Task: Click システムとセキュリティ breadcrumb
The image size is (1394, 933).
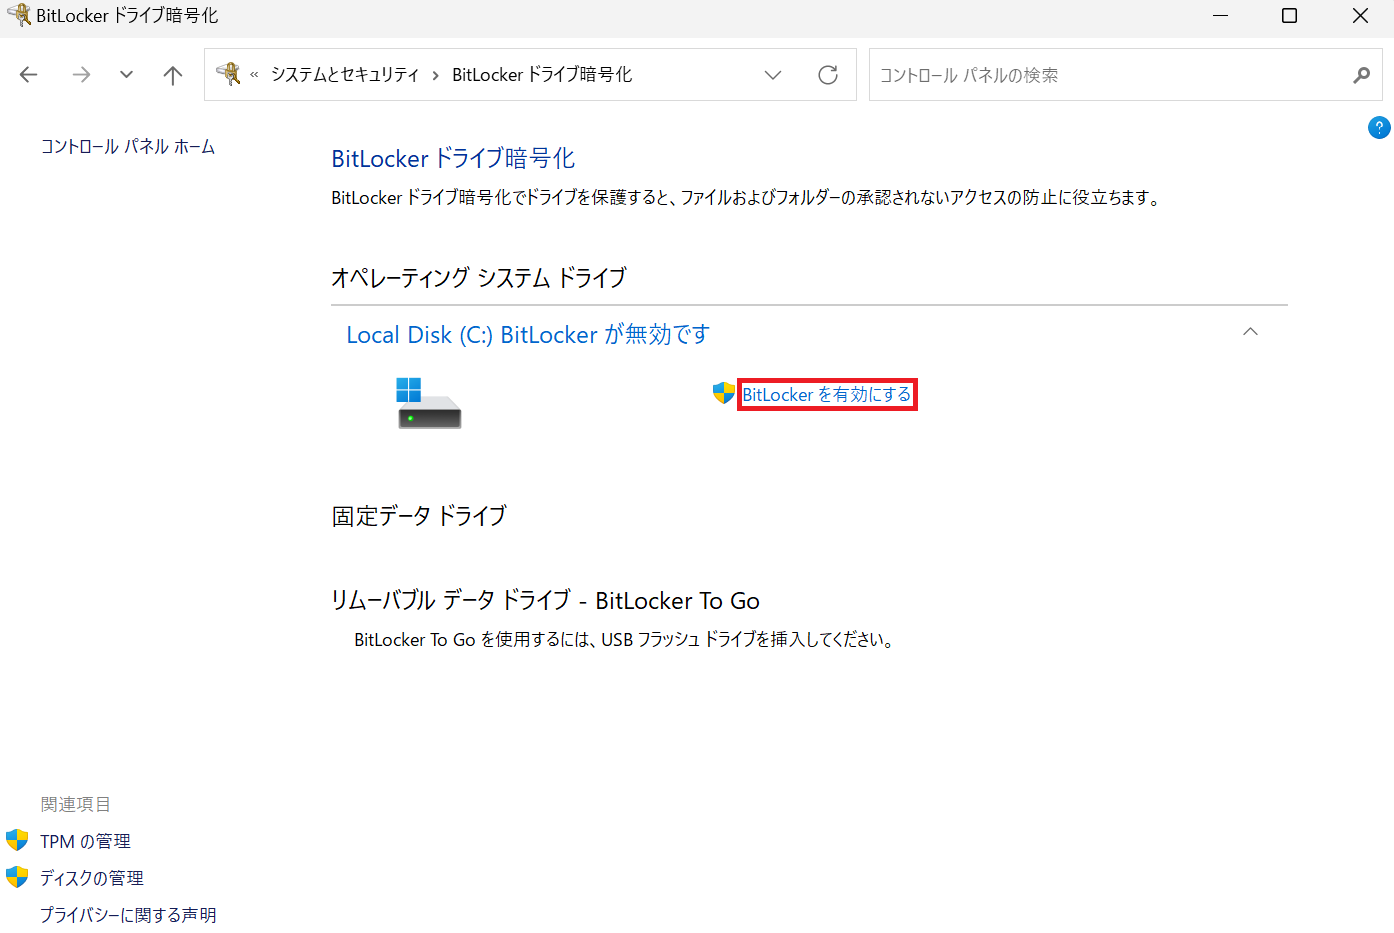Action: point(345,75)
